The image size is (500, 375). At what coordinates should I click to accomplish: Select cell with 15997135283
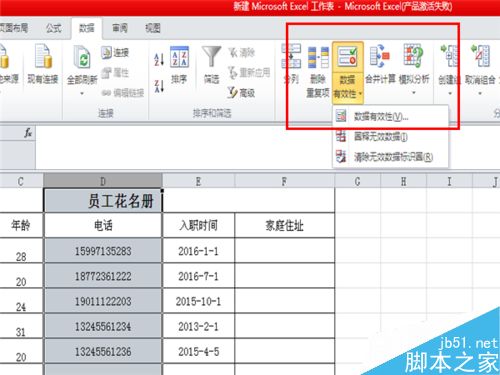pyautogui.click(x=103, y=251)
